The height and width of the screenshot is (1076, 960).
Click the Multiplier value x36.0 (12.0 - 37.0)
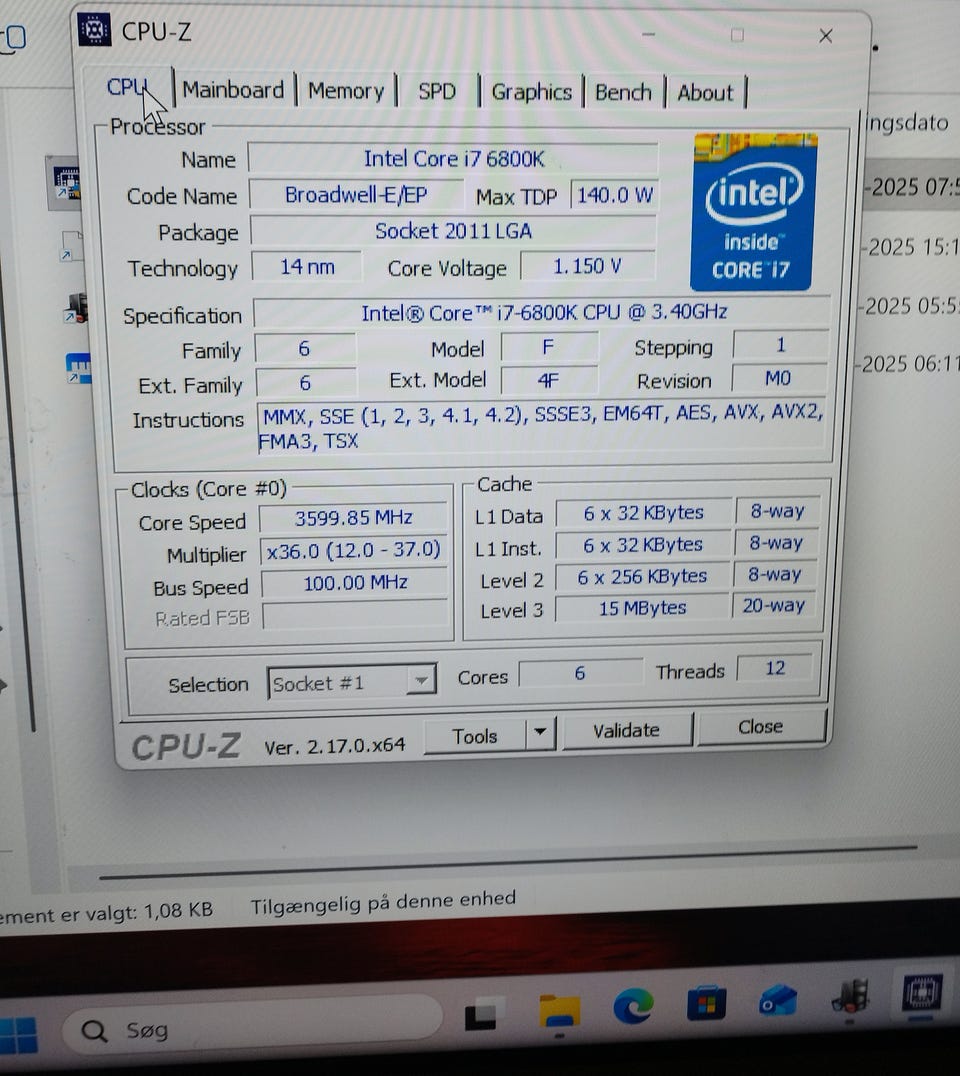coord(353,550)
